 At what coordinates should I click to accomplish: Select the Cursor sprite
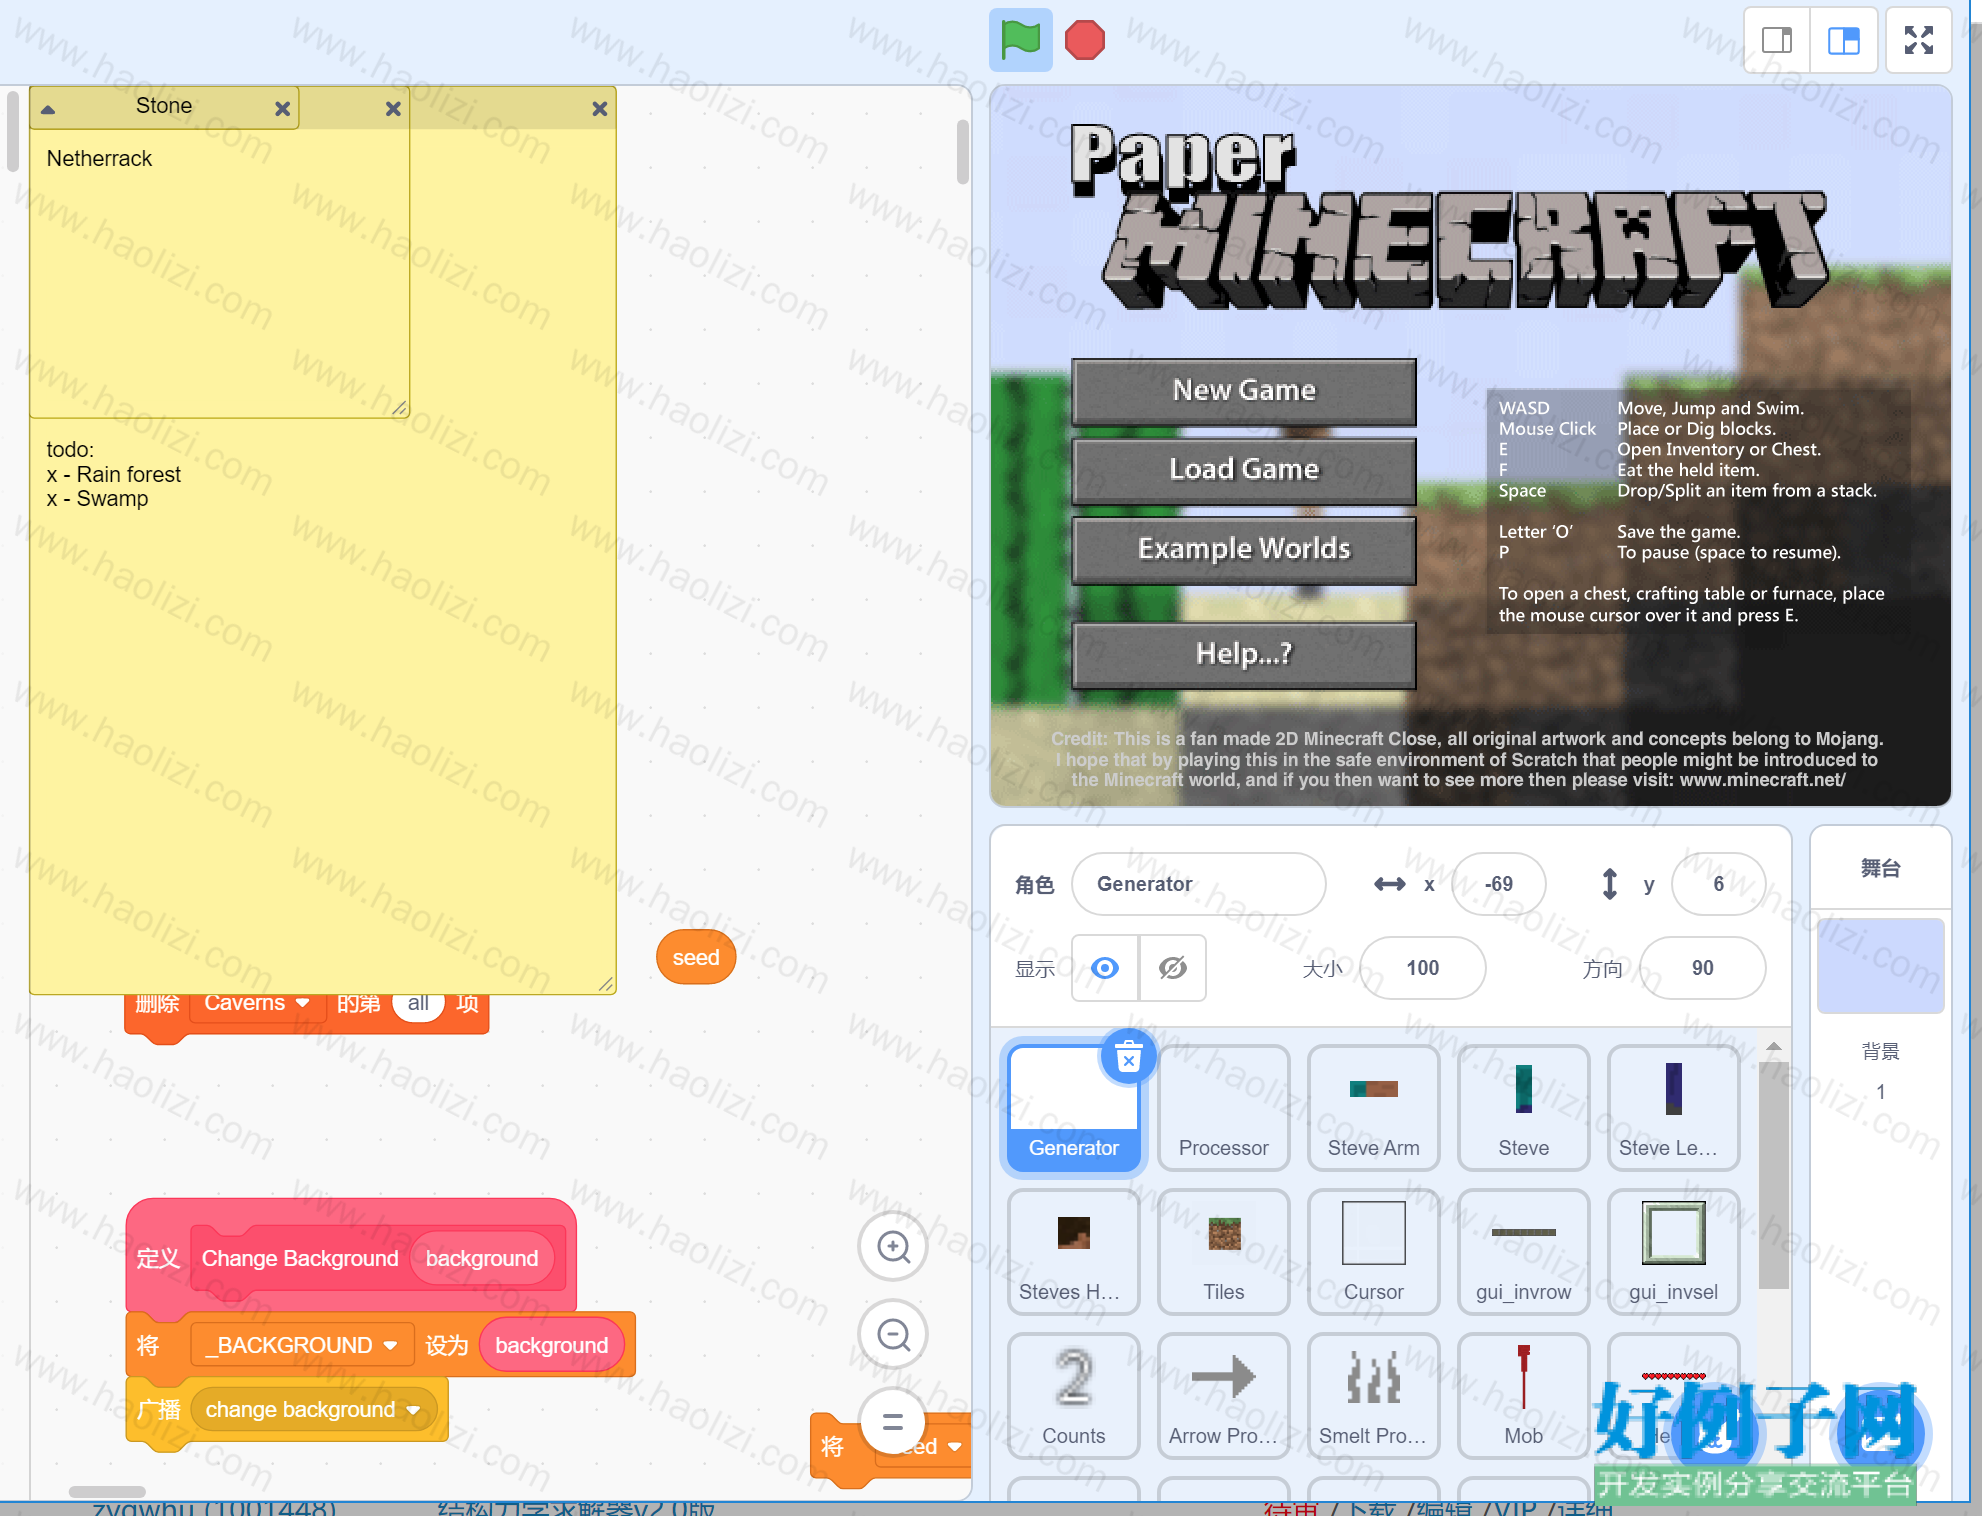coord(1373,1252)
